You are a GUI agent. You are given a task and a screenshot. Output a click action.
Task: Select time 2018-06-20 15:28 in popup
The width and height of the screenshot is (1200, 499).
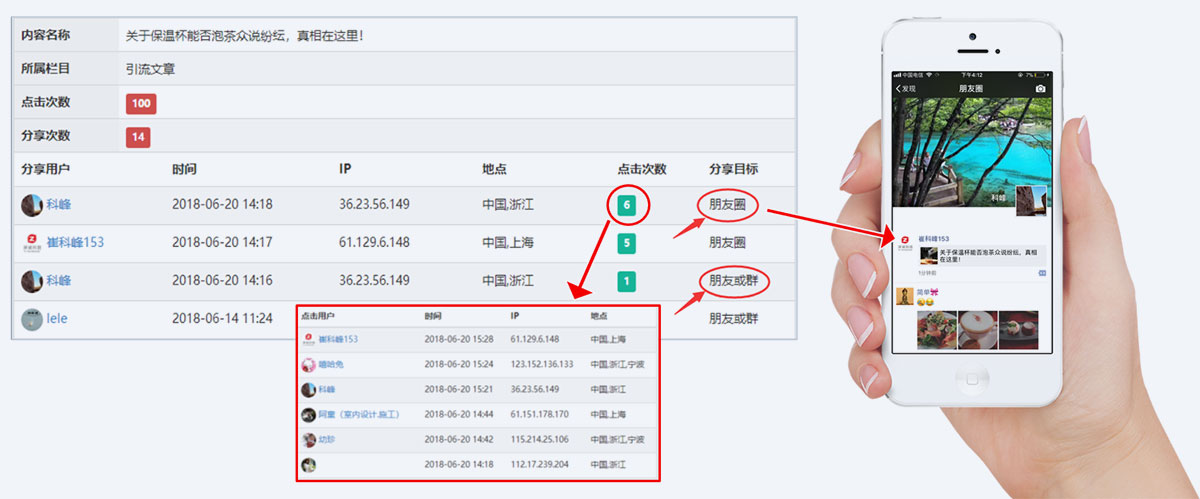click(x=457, y=339)
